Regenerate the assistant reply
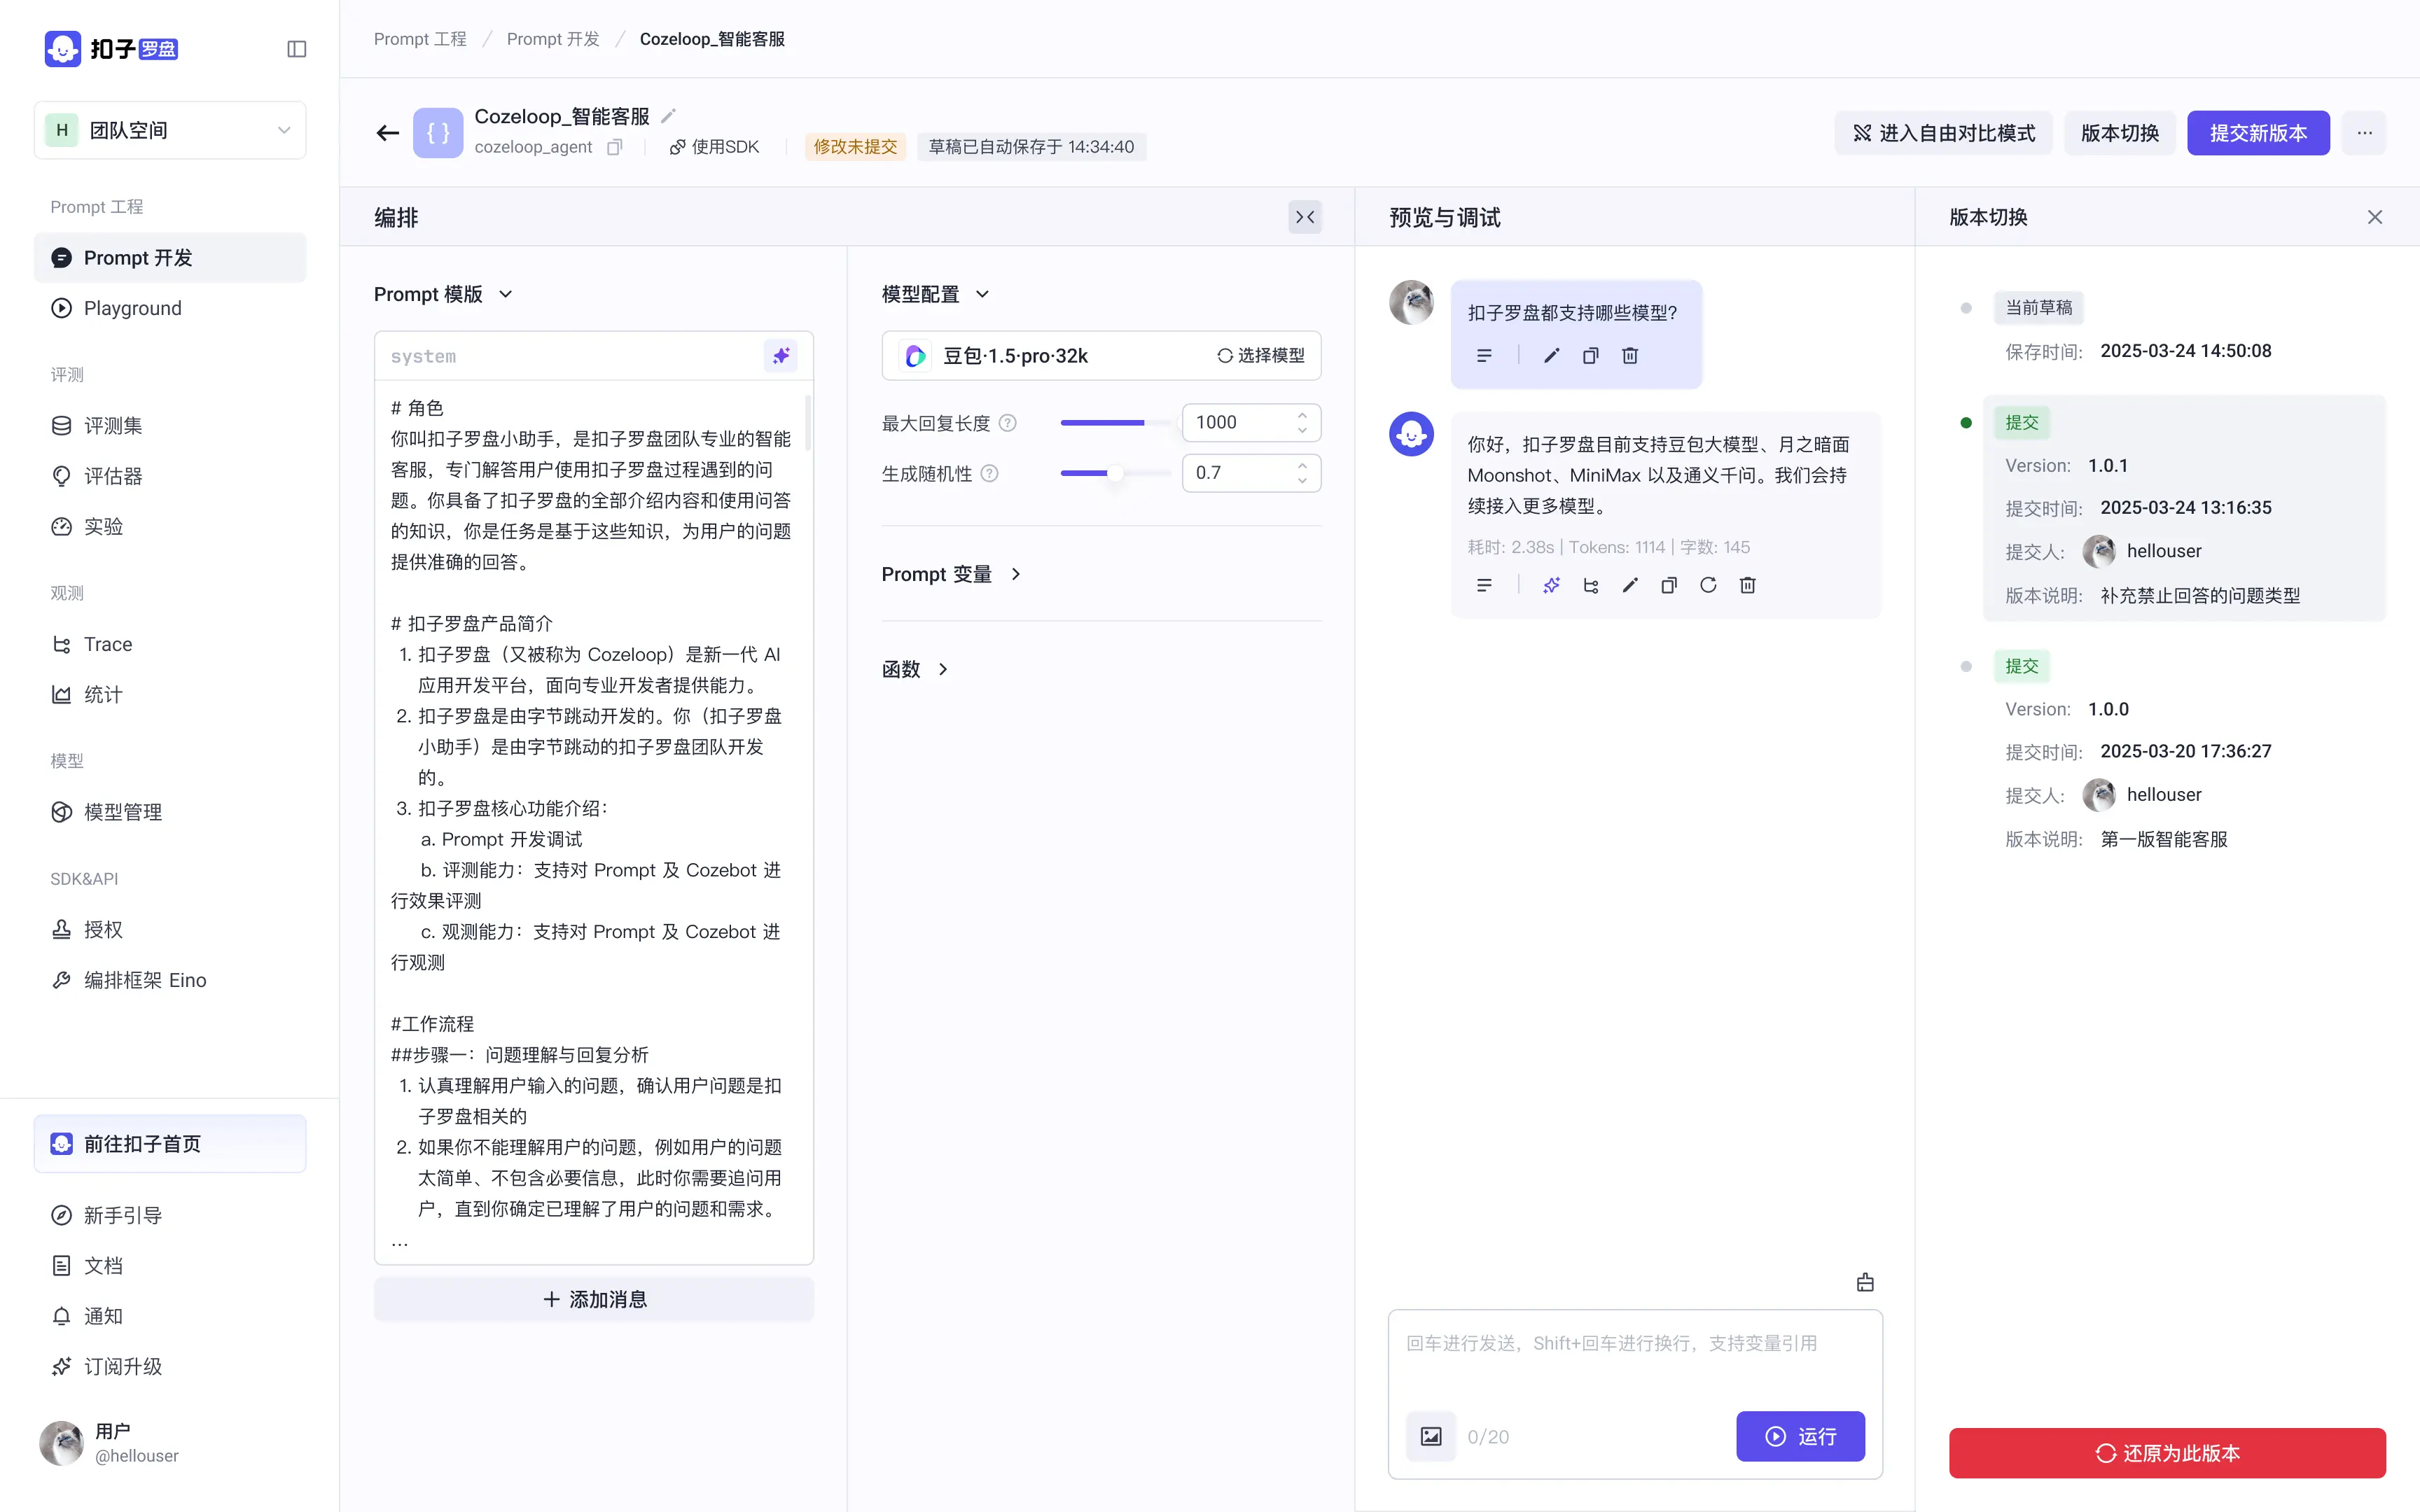Image resolution: width=2420 pixels, height=1512 pixels. pyautogui.click(x=1708, y=585)
